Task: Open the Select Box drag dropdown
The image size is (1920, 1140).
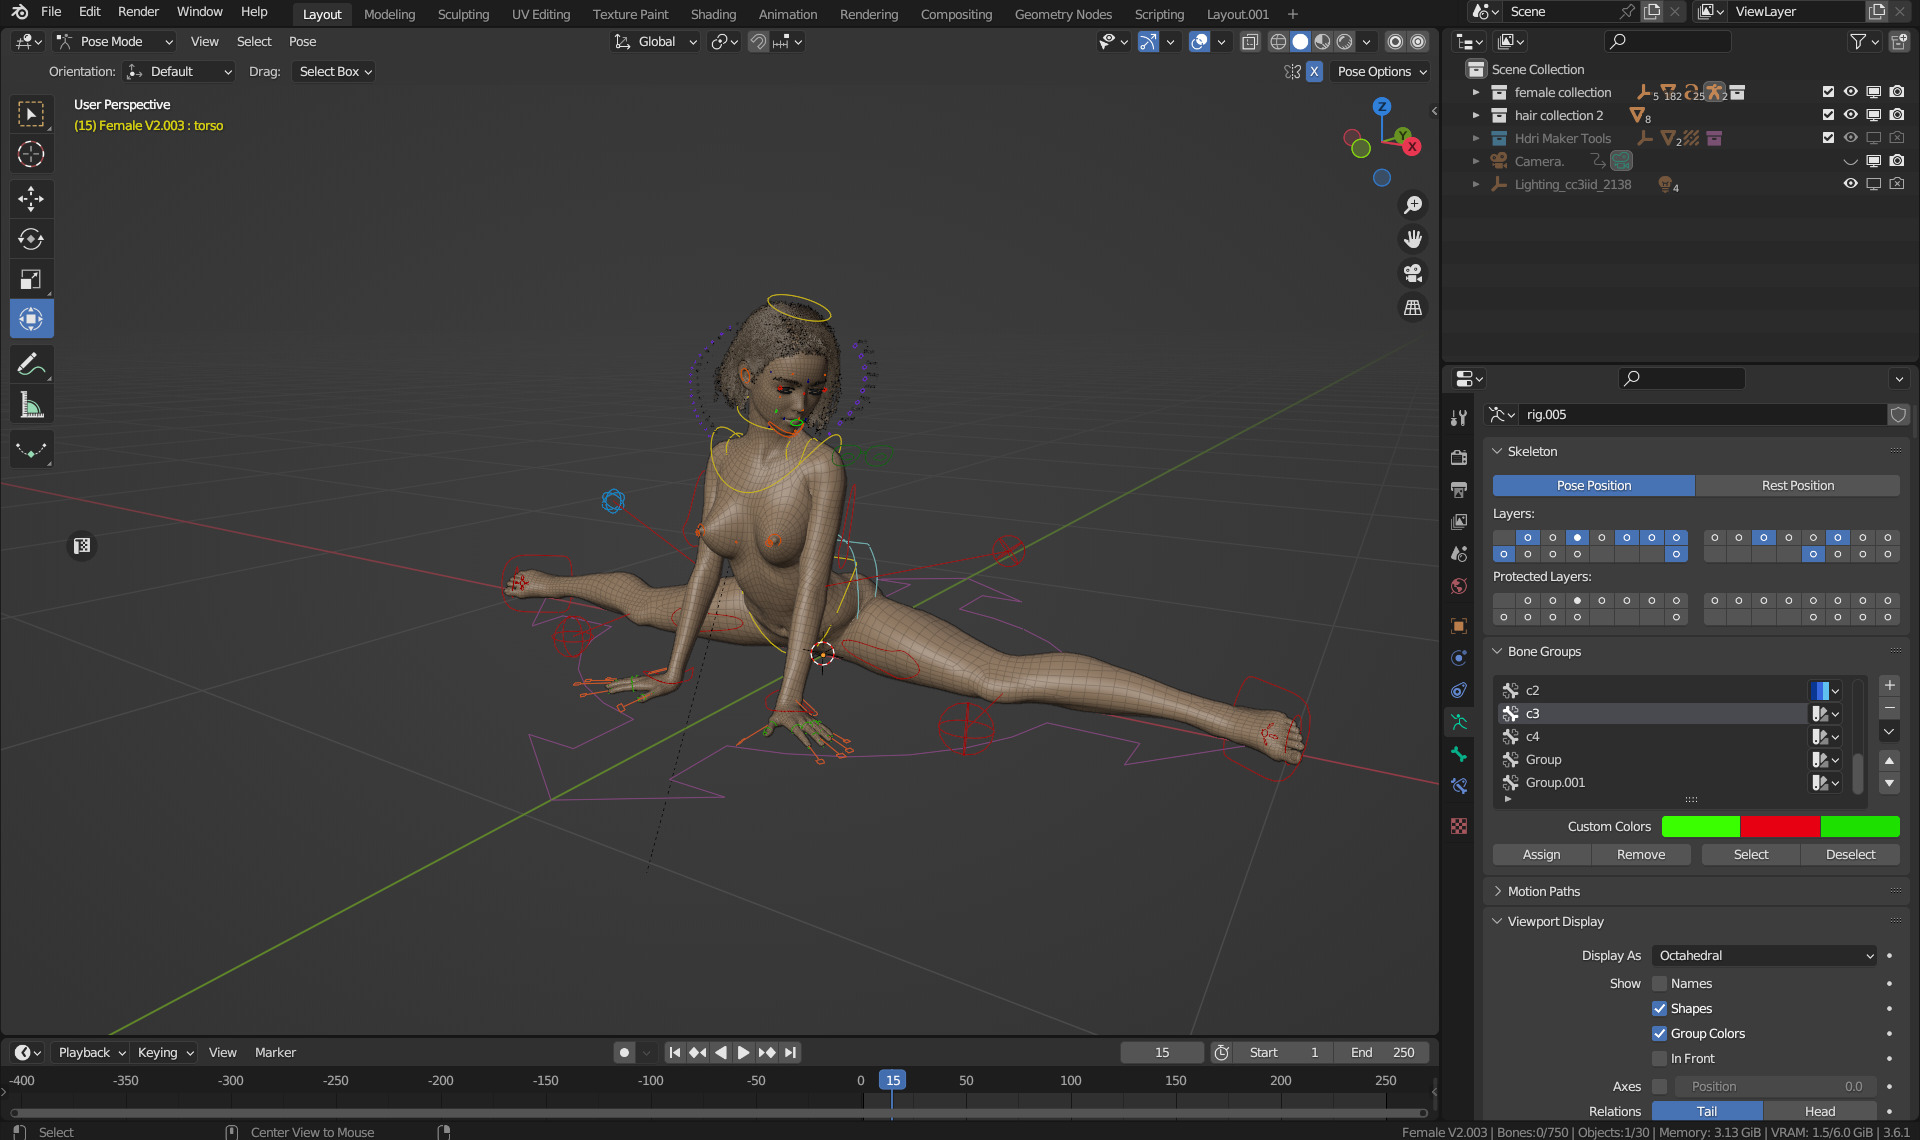Action: [x=334, y=72]
